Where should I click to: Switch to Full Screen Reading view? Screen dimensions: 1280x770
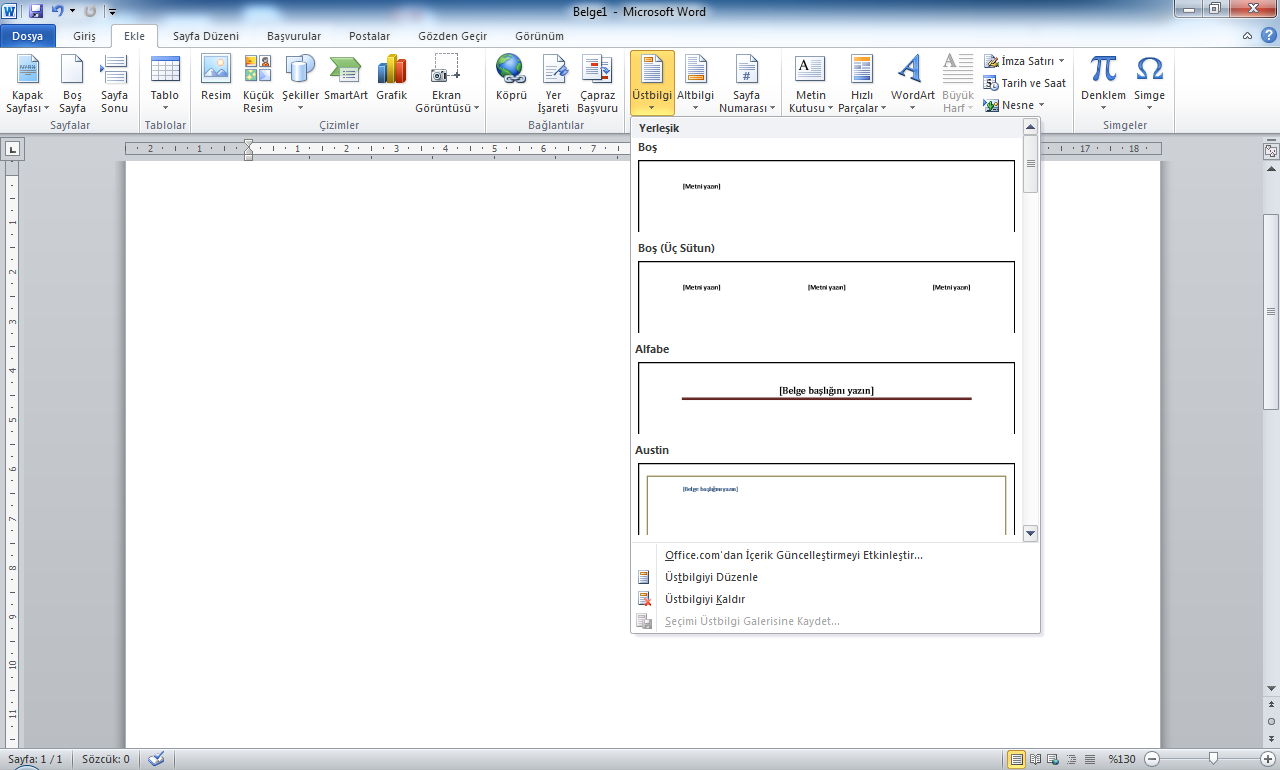click(x=1036, y=759)
